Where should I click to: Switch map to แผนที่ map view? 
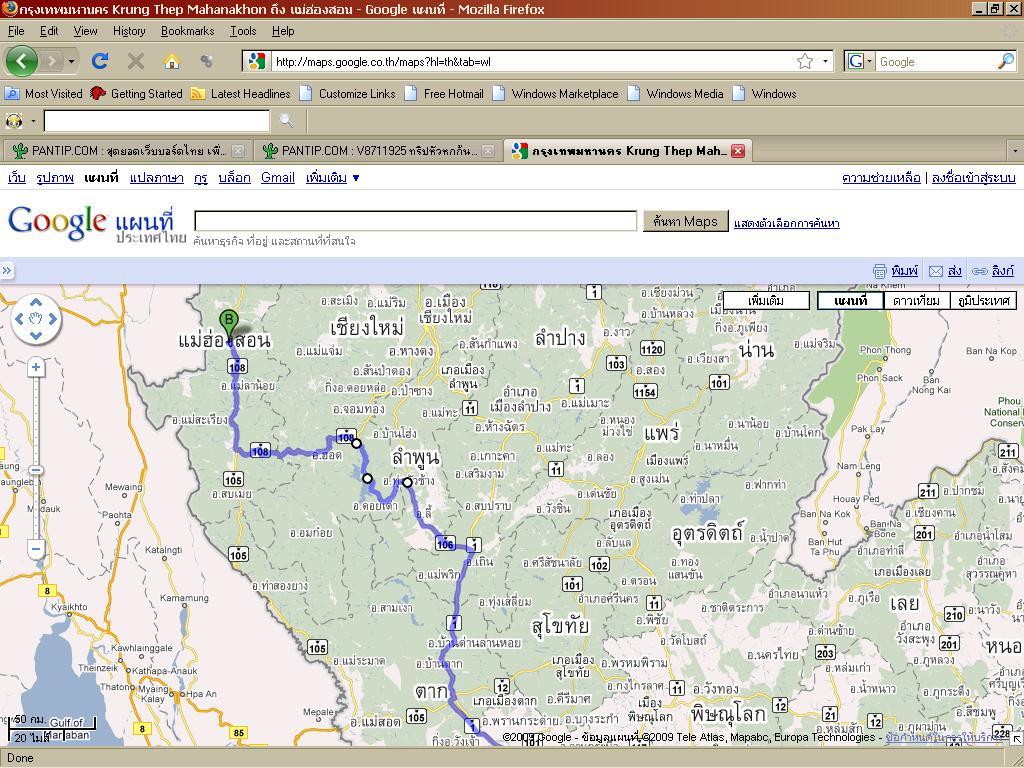(850, 300)
